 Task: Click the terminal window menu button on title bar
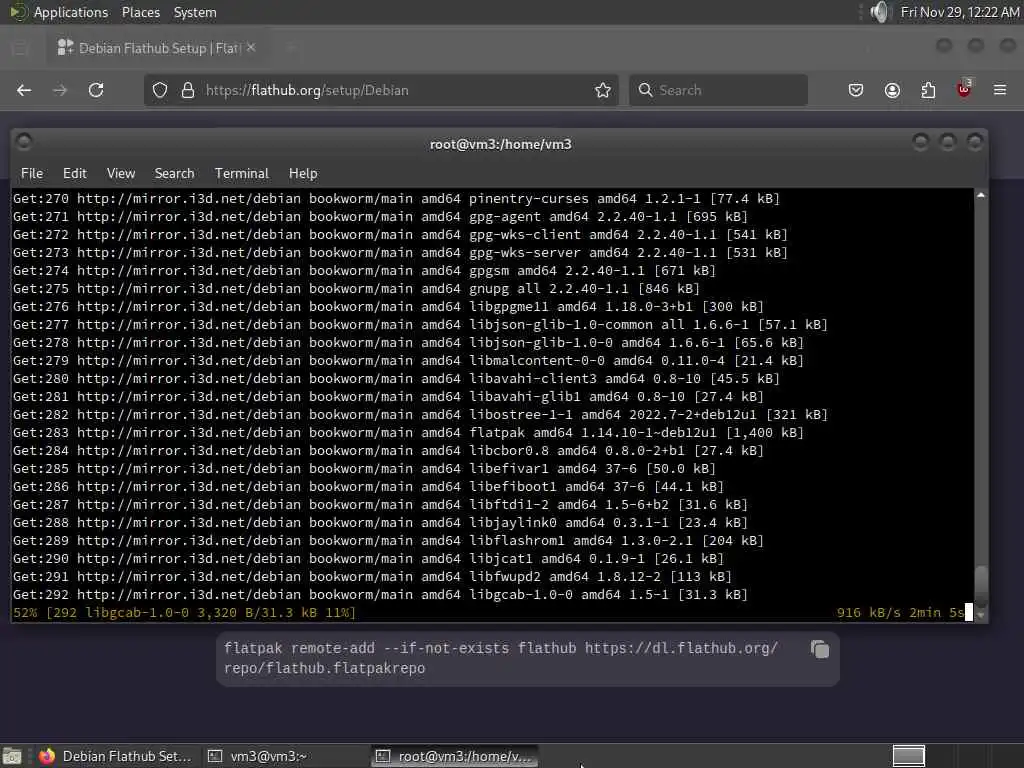tap(24, 142)
